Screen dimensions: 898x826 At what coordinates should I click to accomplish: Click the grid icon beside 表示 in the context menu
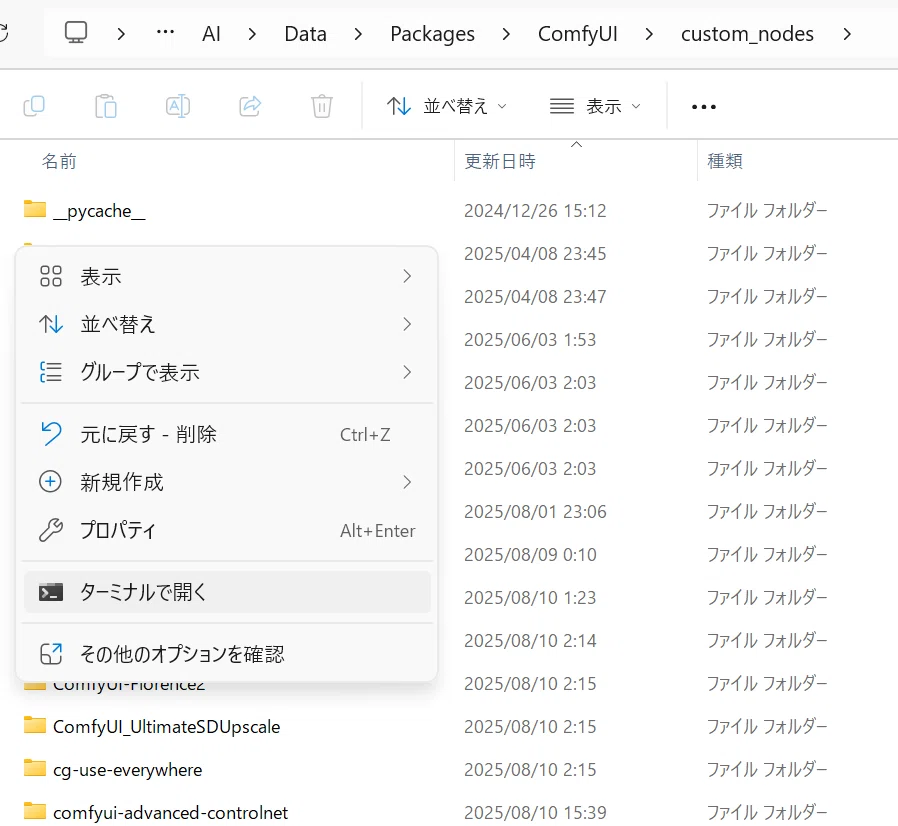coord(51,276)
